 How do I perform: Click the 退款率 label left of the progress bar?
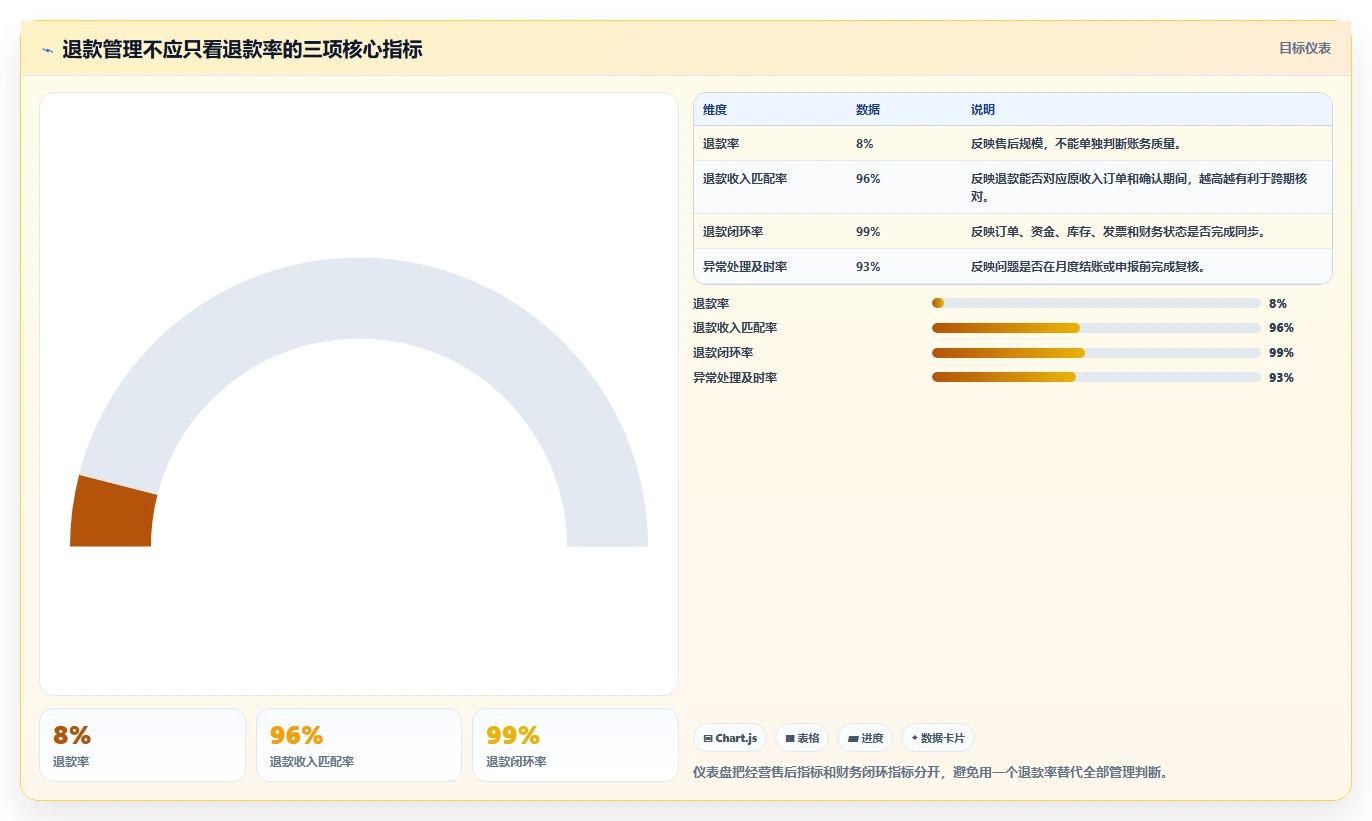711,303
